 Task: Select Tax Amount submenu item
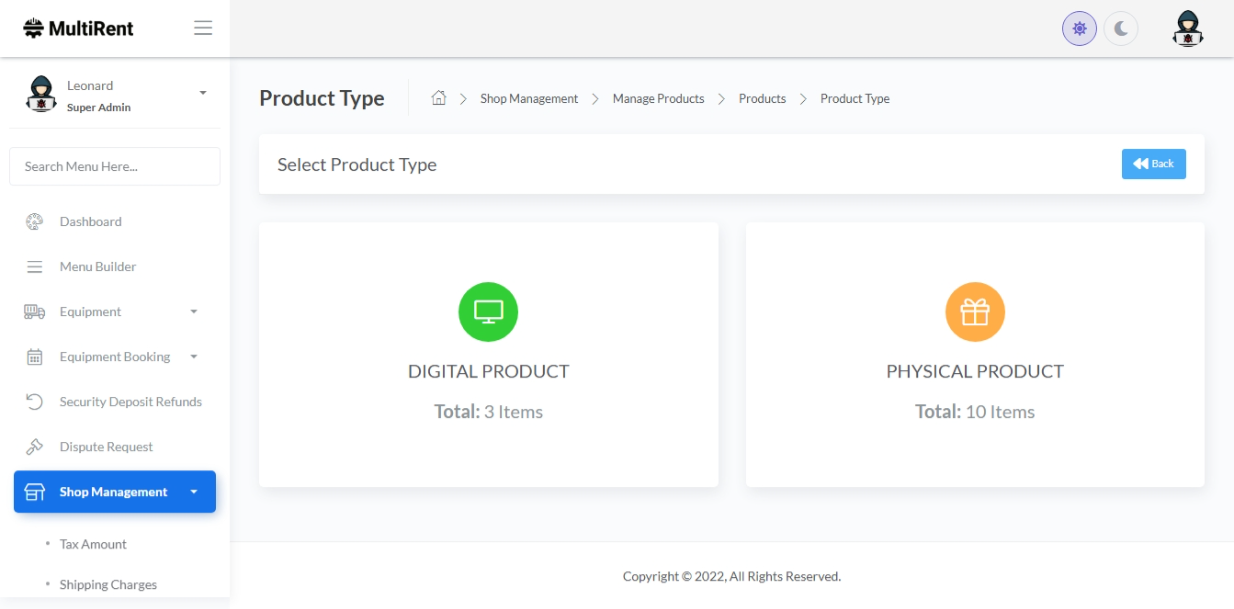click(x=93, y=544)
